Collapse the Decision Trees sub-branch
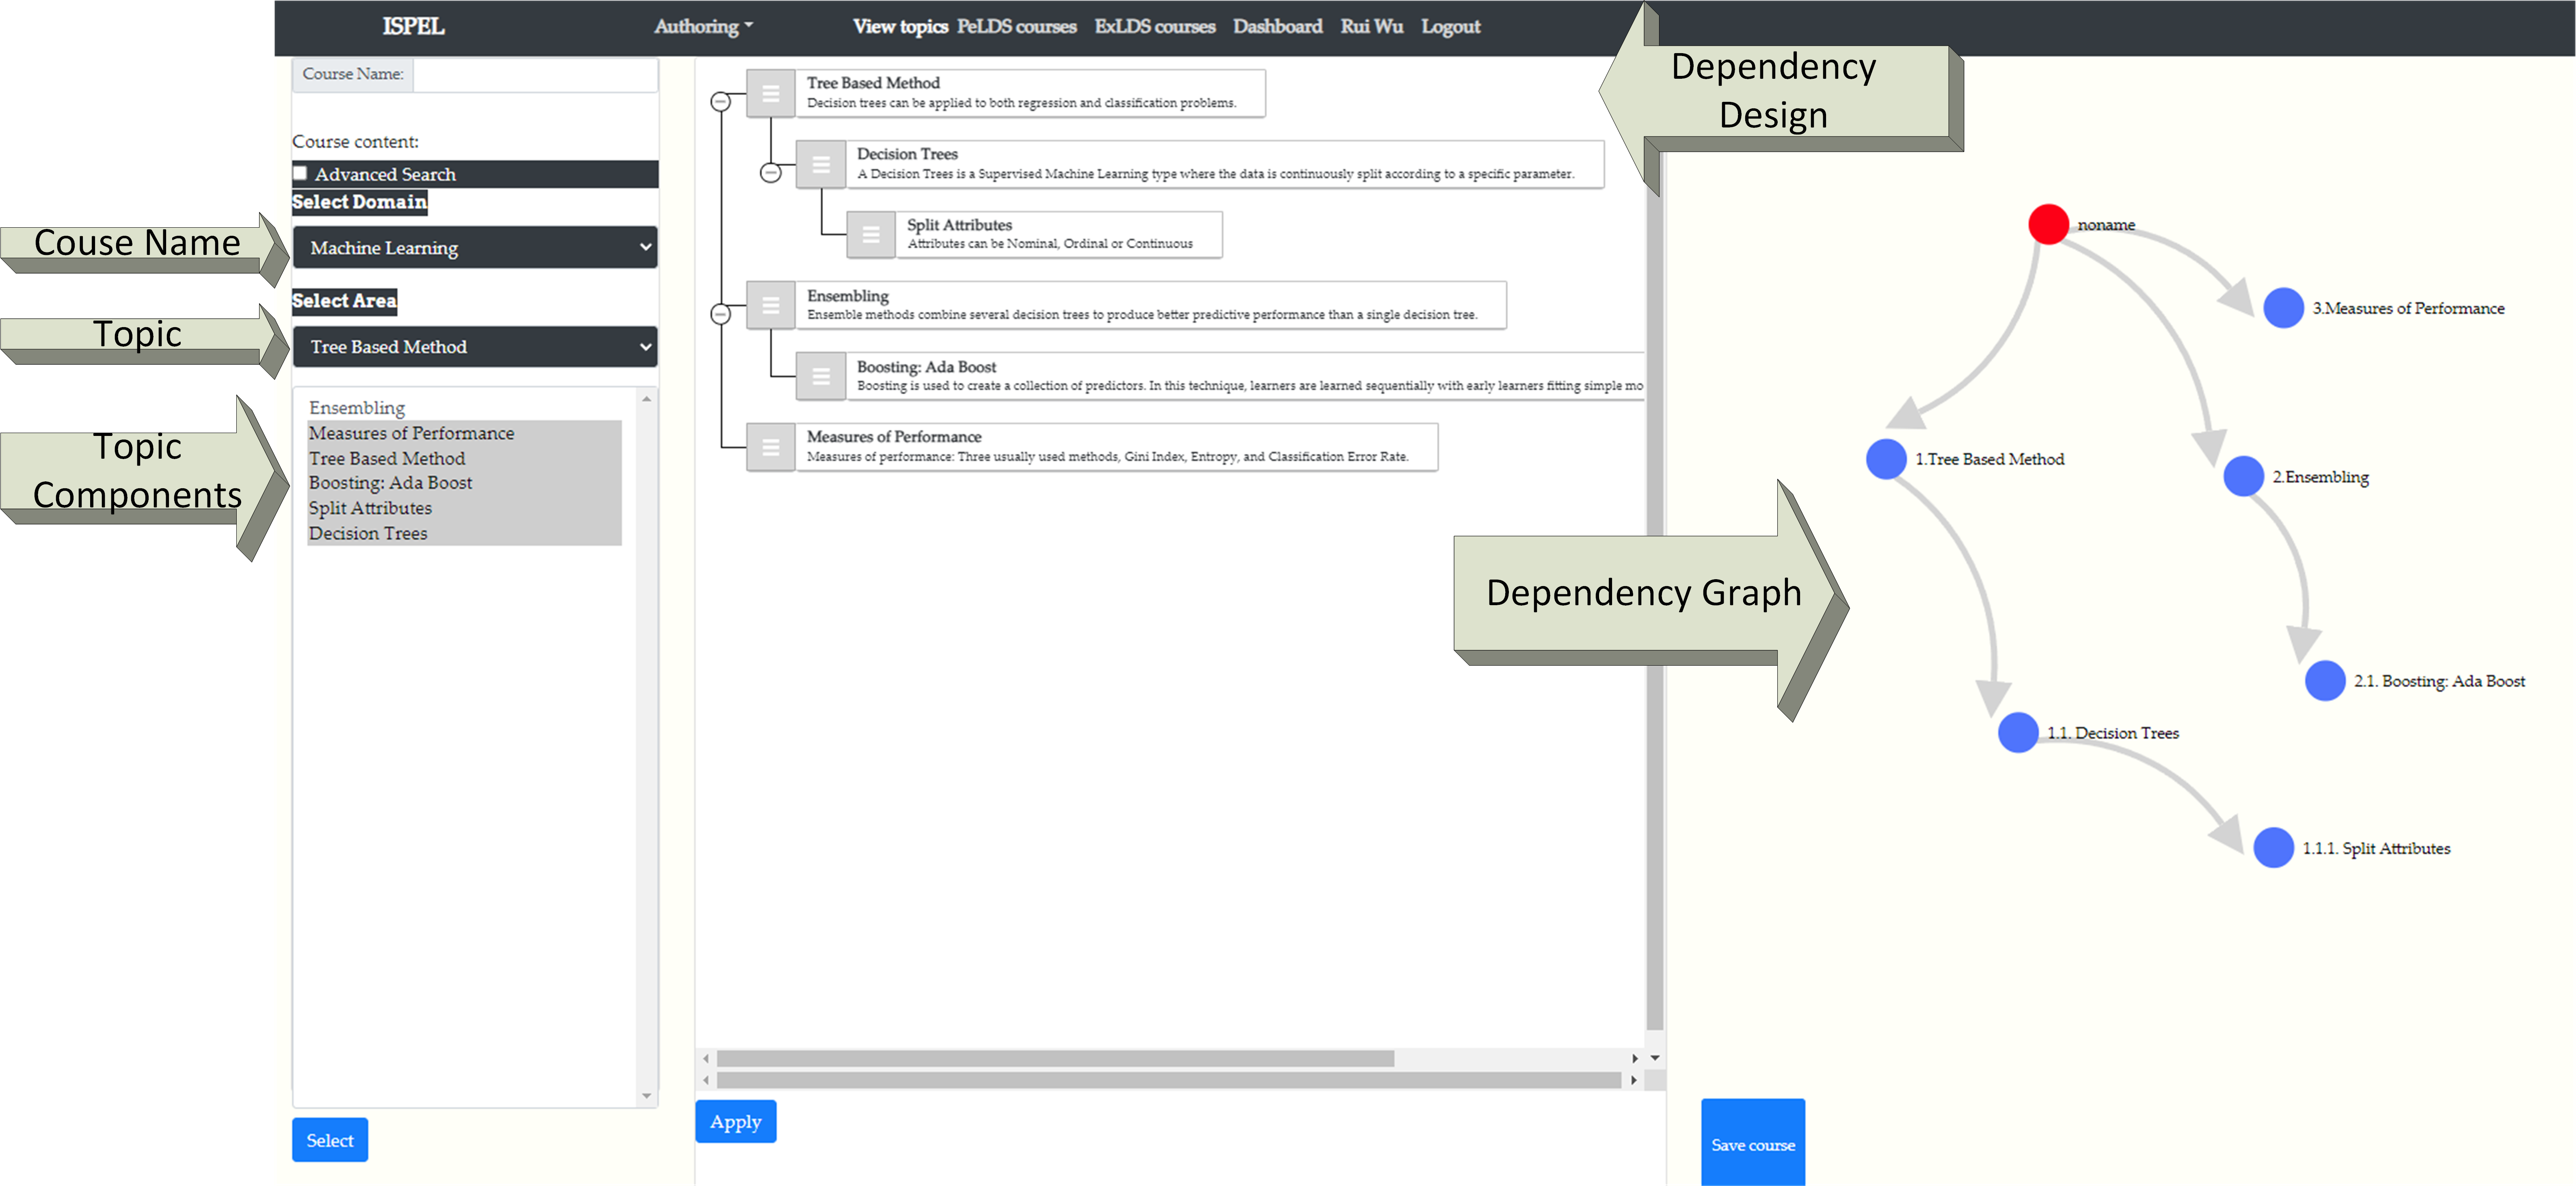2576x1186 pixels. tap(770, 173)
